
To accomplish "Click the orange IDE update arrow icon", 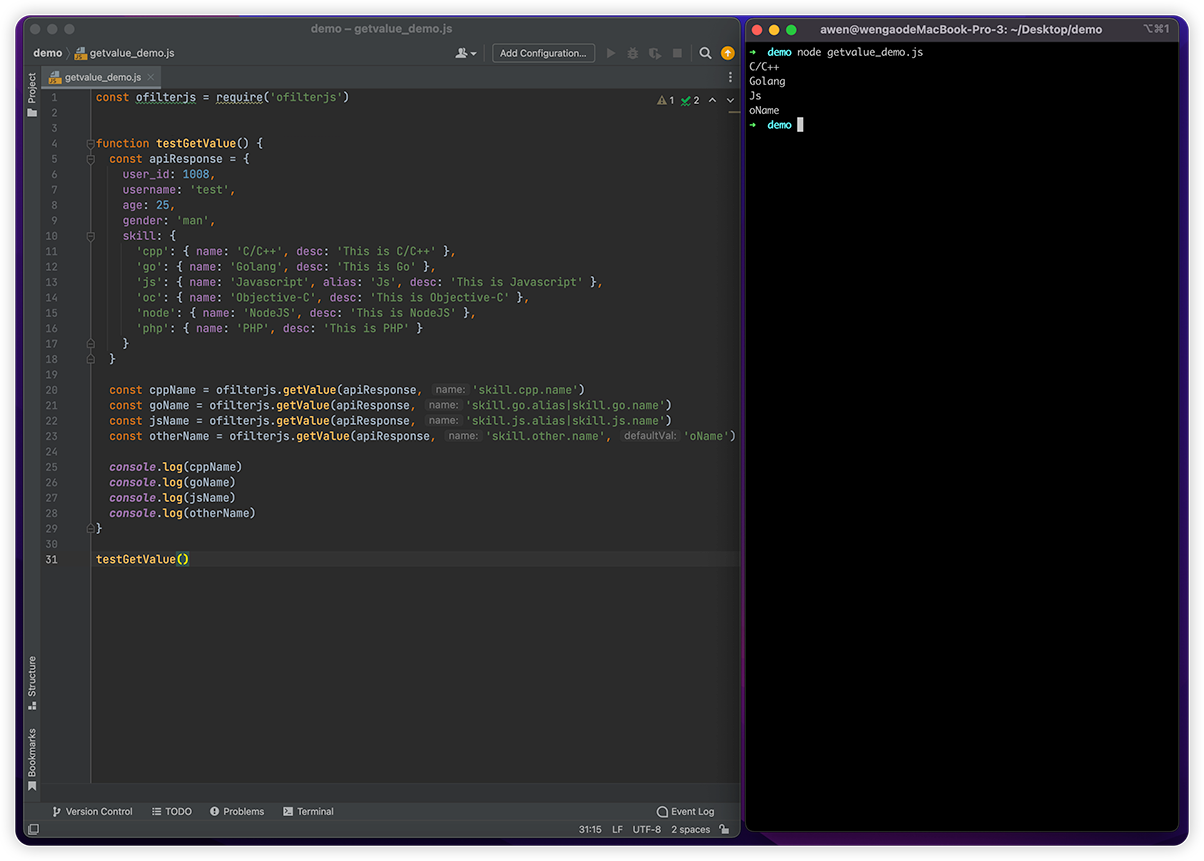I will click(728, 53).
